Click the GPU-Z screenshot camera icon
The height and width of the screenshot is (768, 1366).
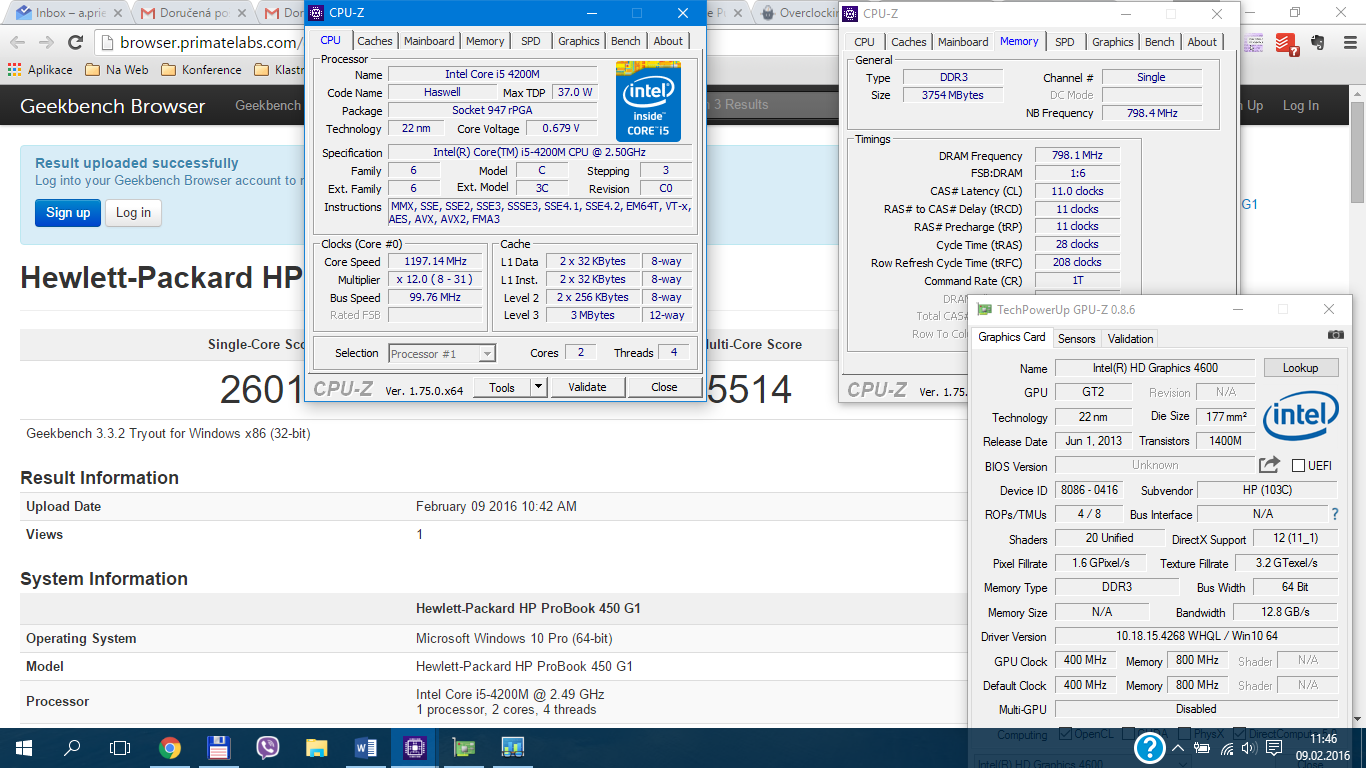tap(1335, 335)
